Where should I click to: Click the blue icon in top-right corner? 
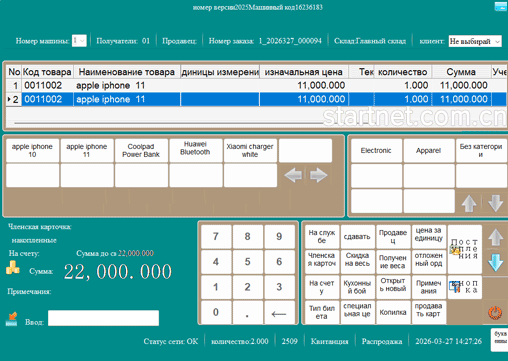[501, 6]
